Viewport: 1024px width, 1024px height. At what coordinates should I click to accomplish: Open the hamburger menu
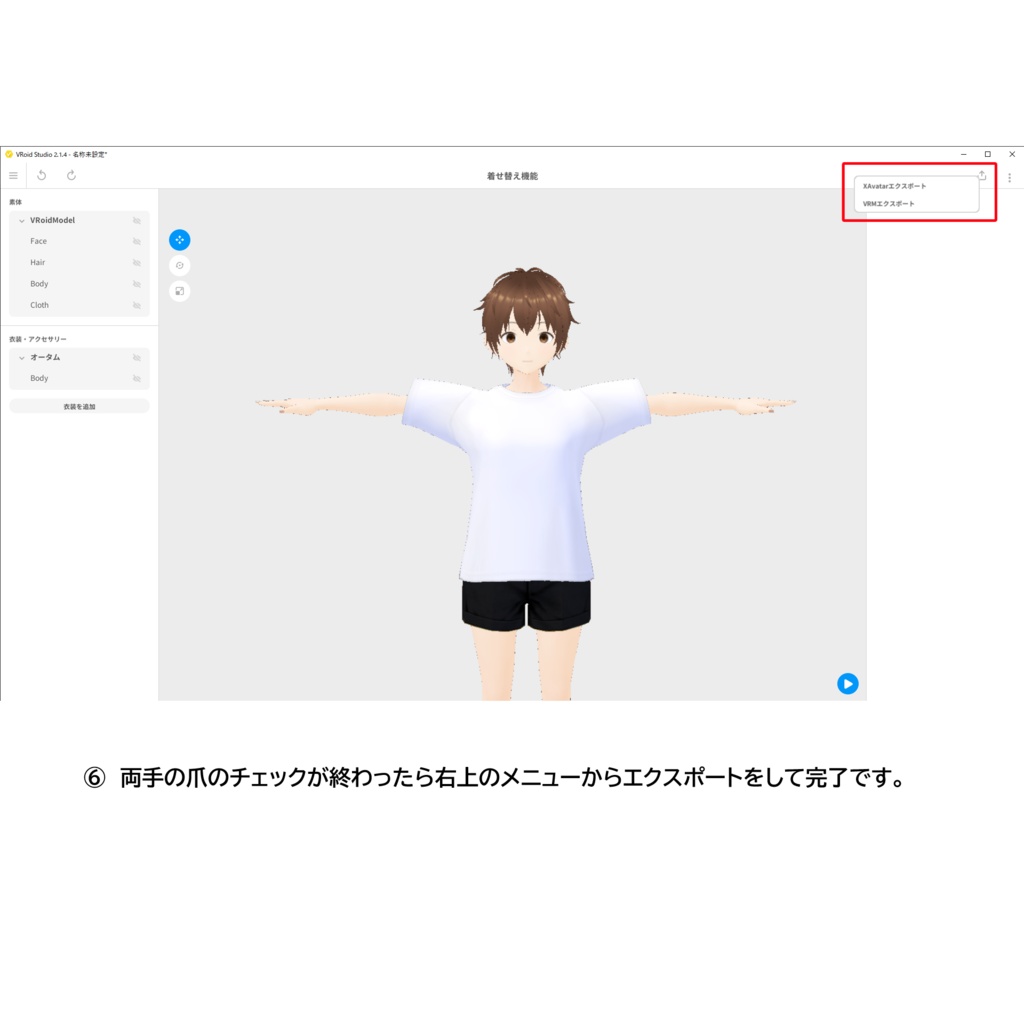pyautogui.click(x=12, y=175)
